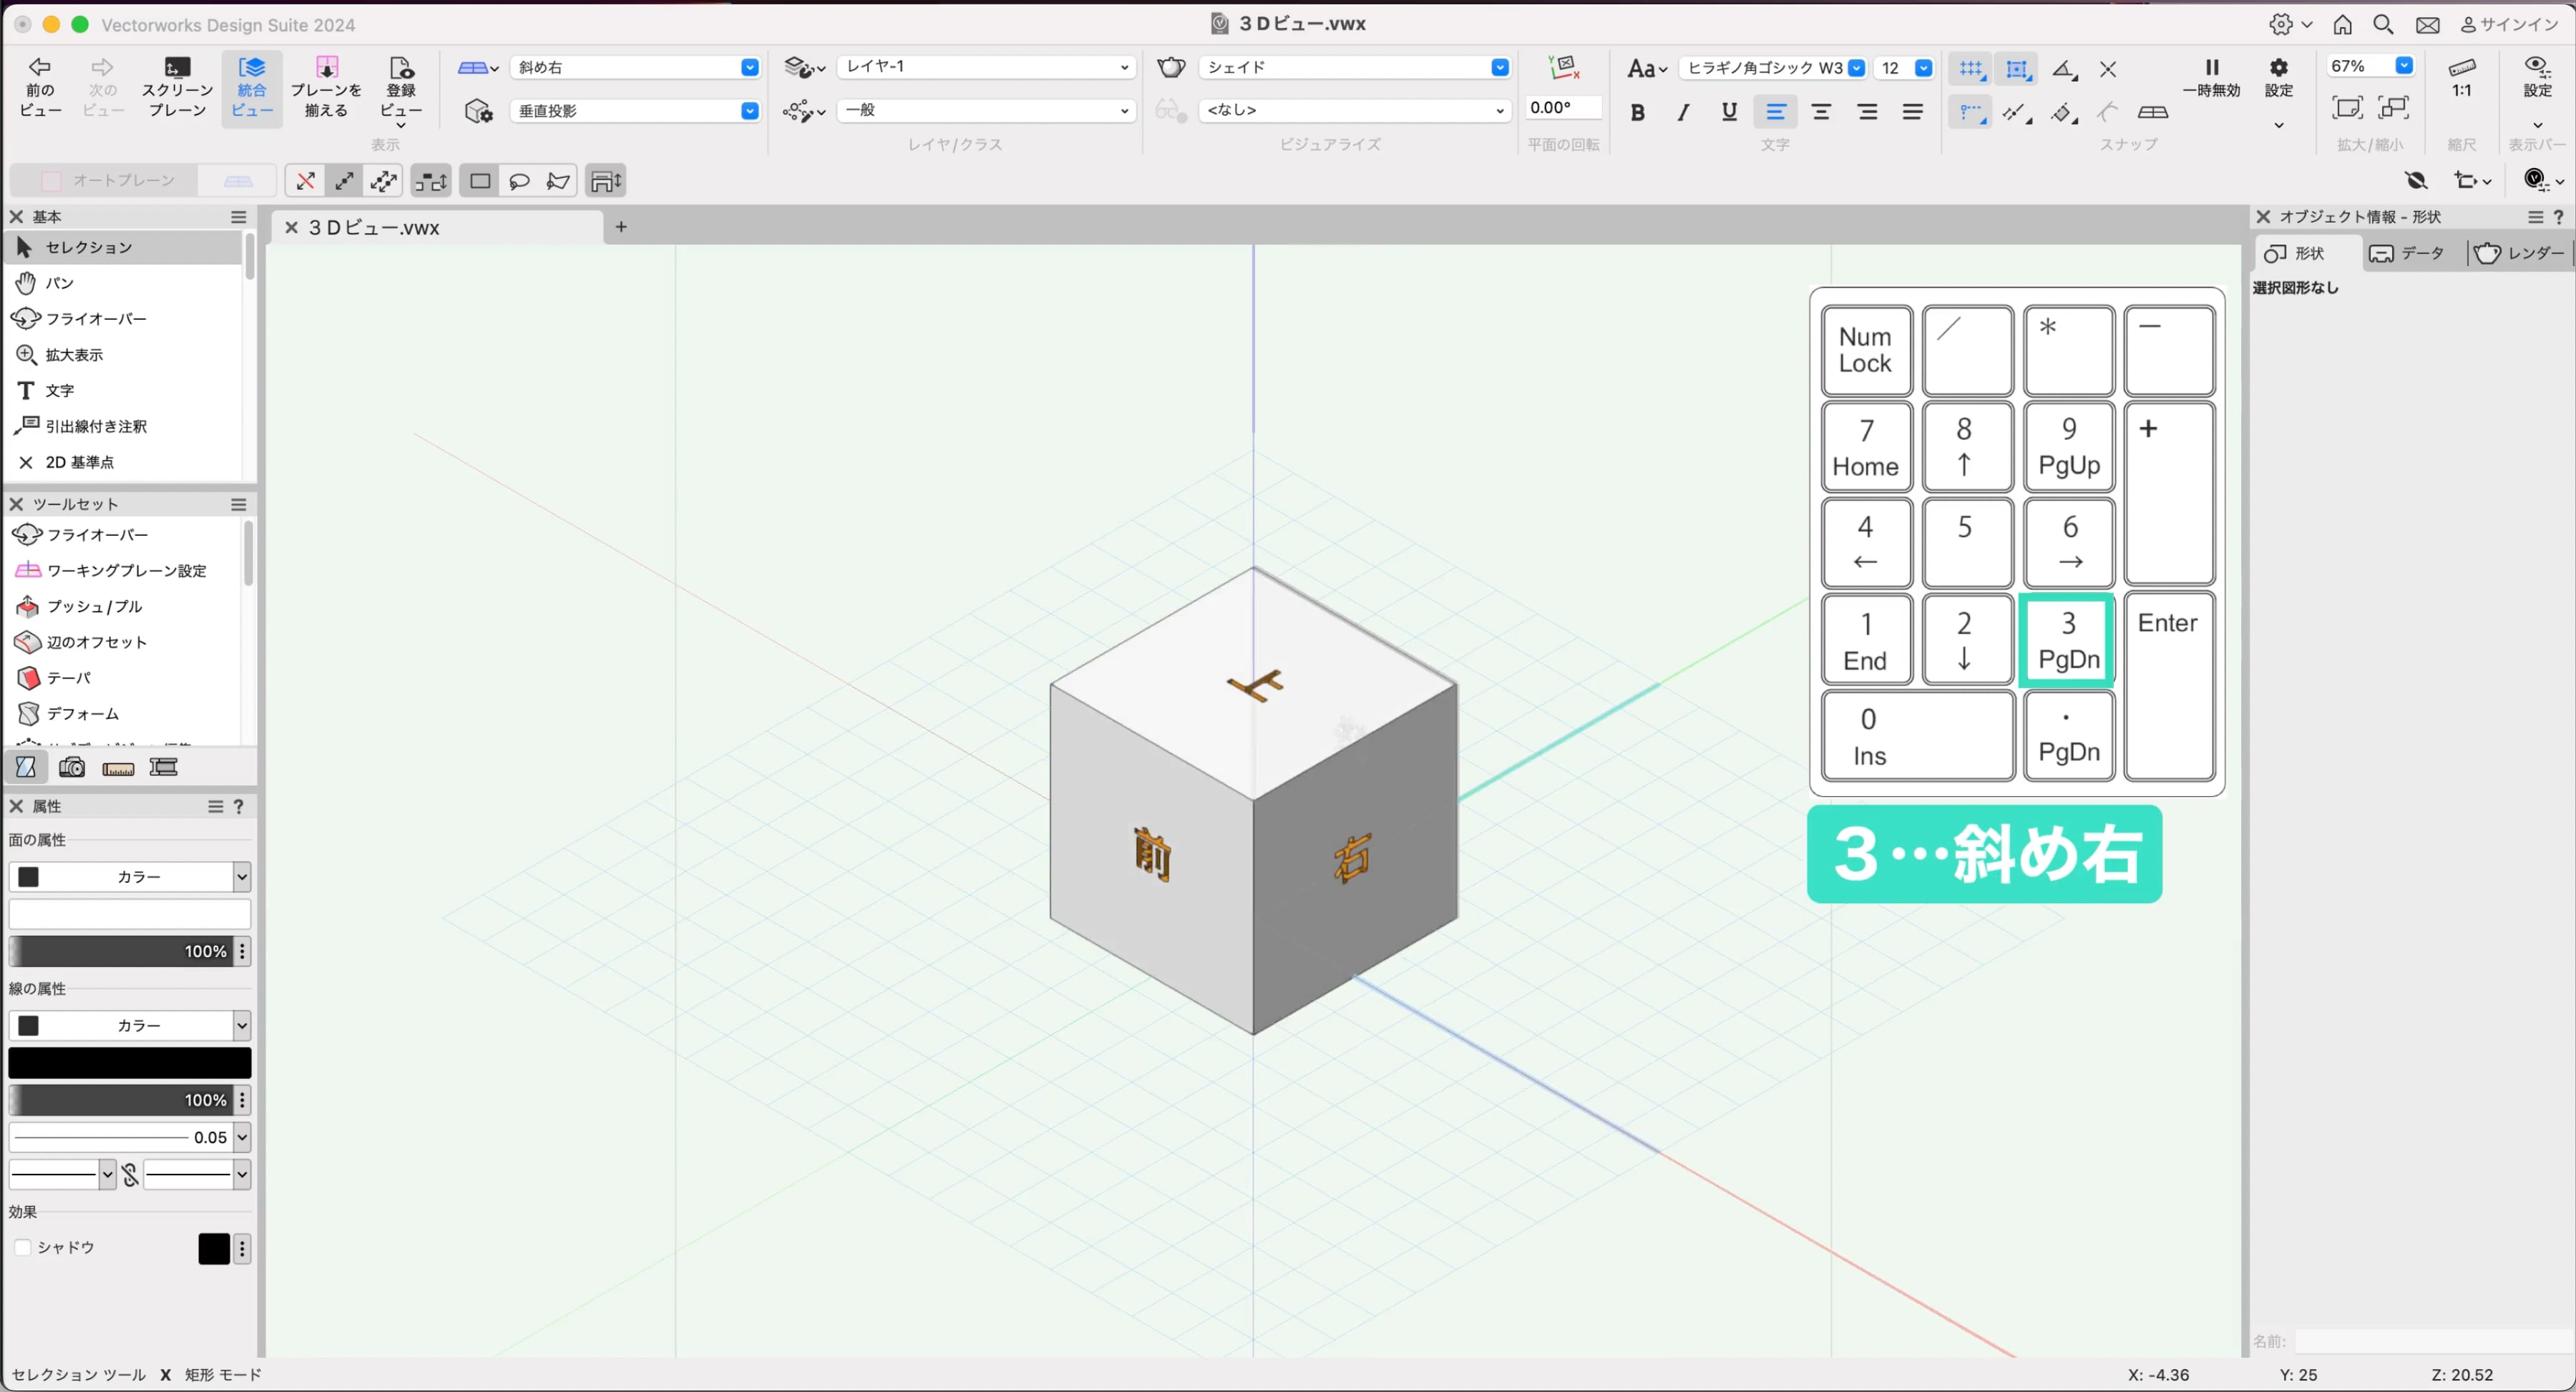Select lasso marquee mode

point(519,181)
